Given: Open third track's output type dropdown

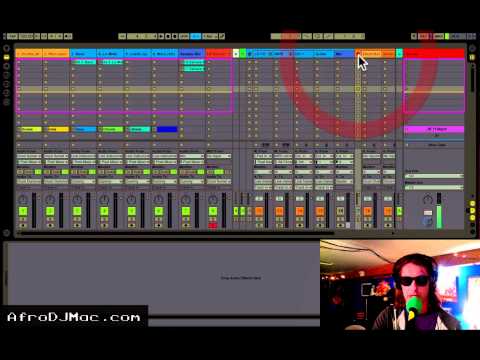Looking at the screenshot, I should (83, 182).
